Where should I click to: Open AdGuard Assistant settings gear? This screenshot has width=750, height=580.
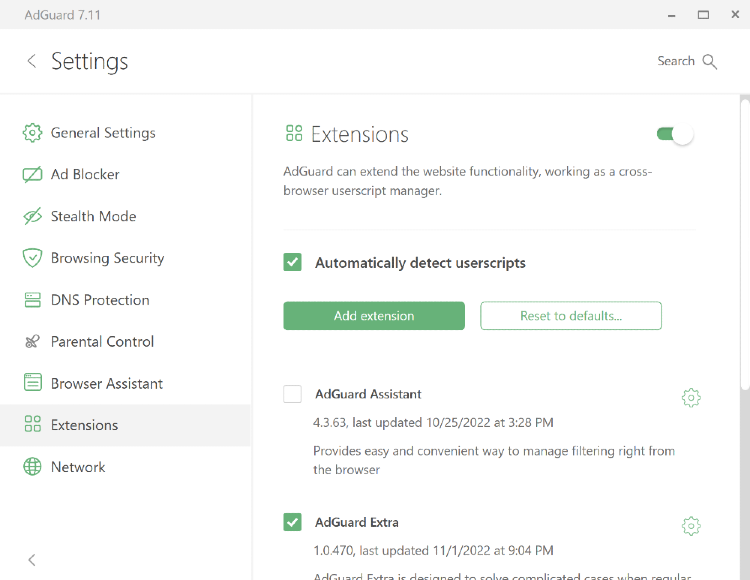pos(691,398)
